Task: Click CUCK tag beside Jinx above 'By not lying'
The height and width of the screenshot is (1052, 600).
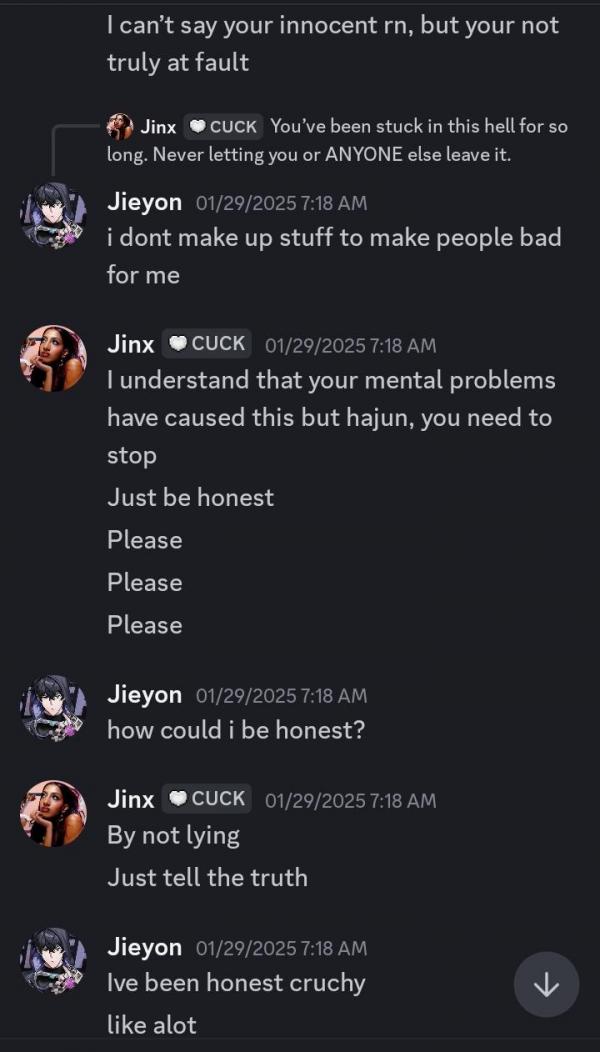Action: 207,799
